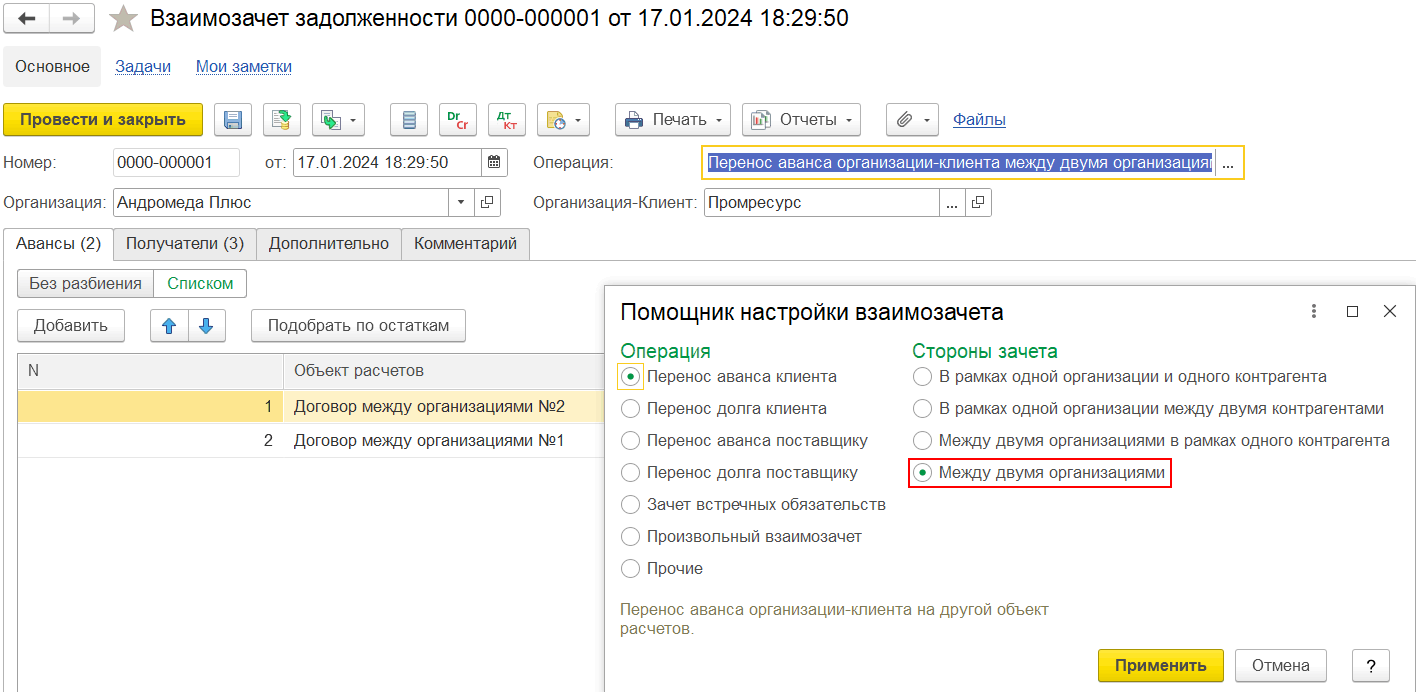Select Зачет встречных обязательств radio button
Viewport: 1416px width, 692px height.
point(630,505)
